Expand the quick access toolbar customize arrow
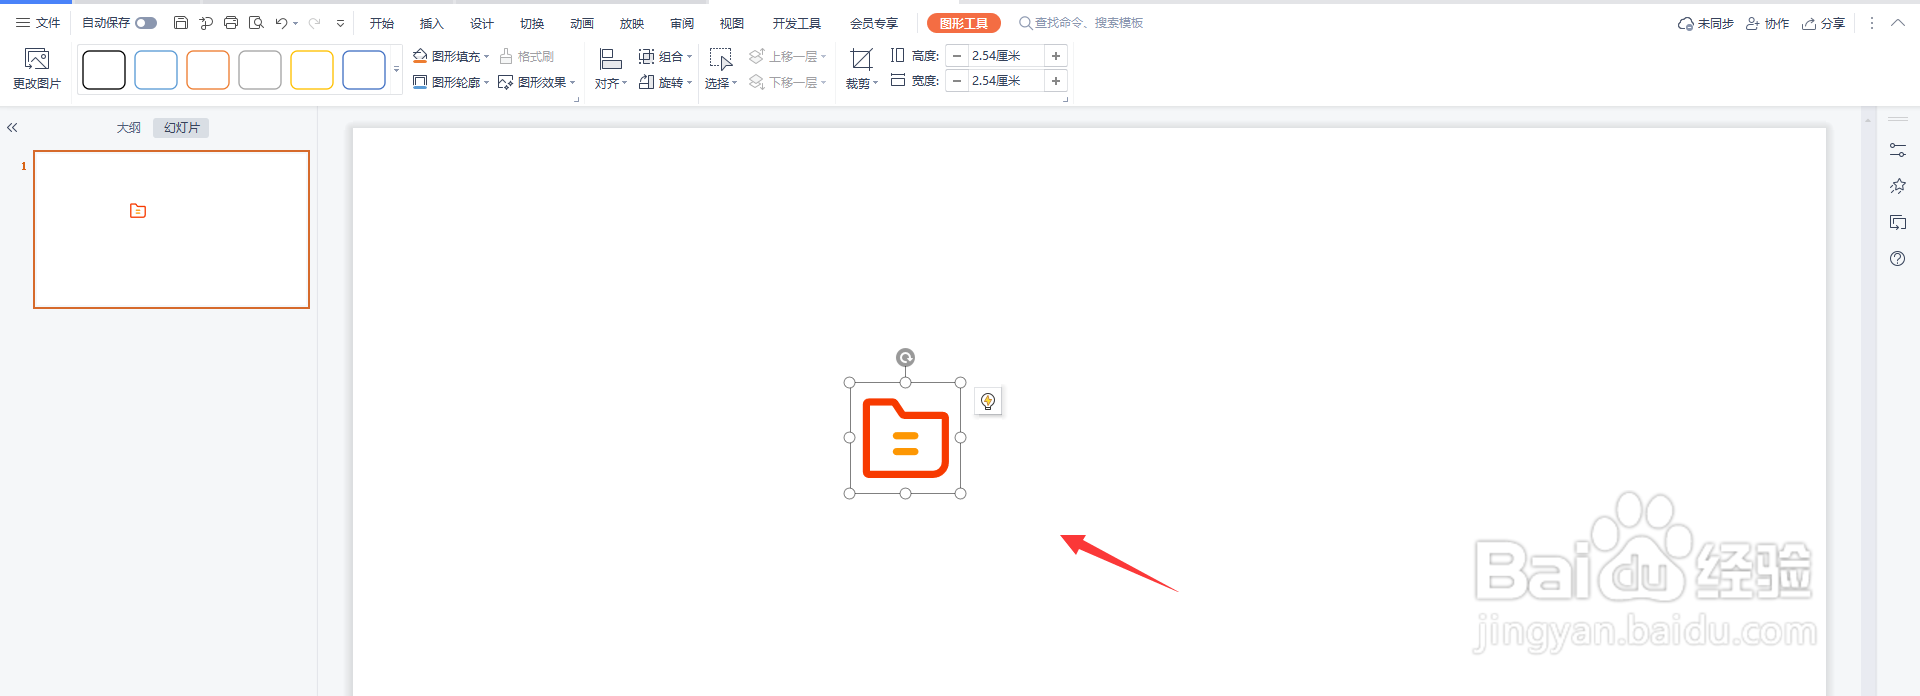1920x696 pixels. pos(340,23)
